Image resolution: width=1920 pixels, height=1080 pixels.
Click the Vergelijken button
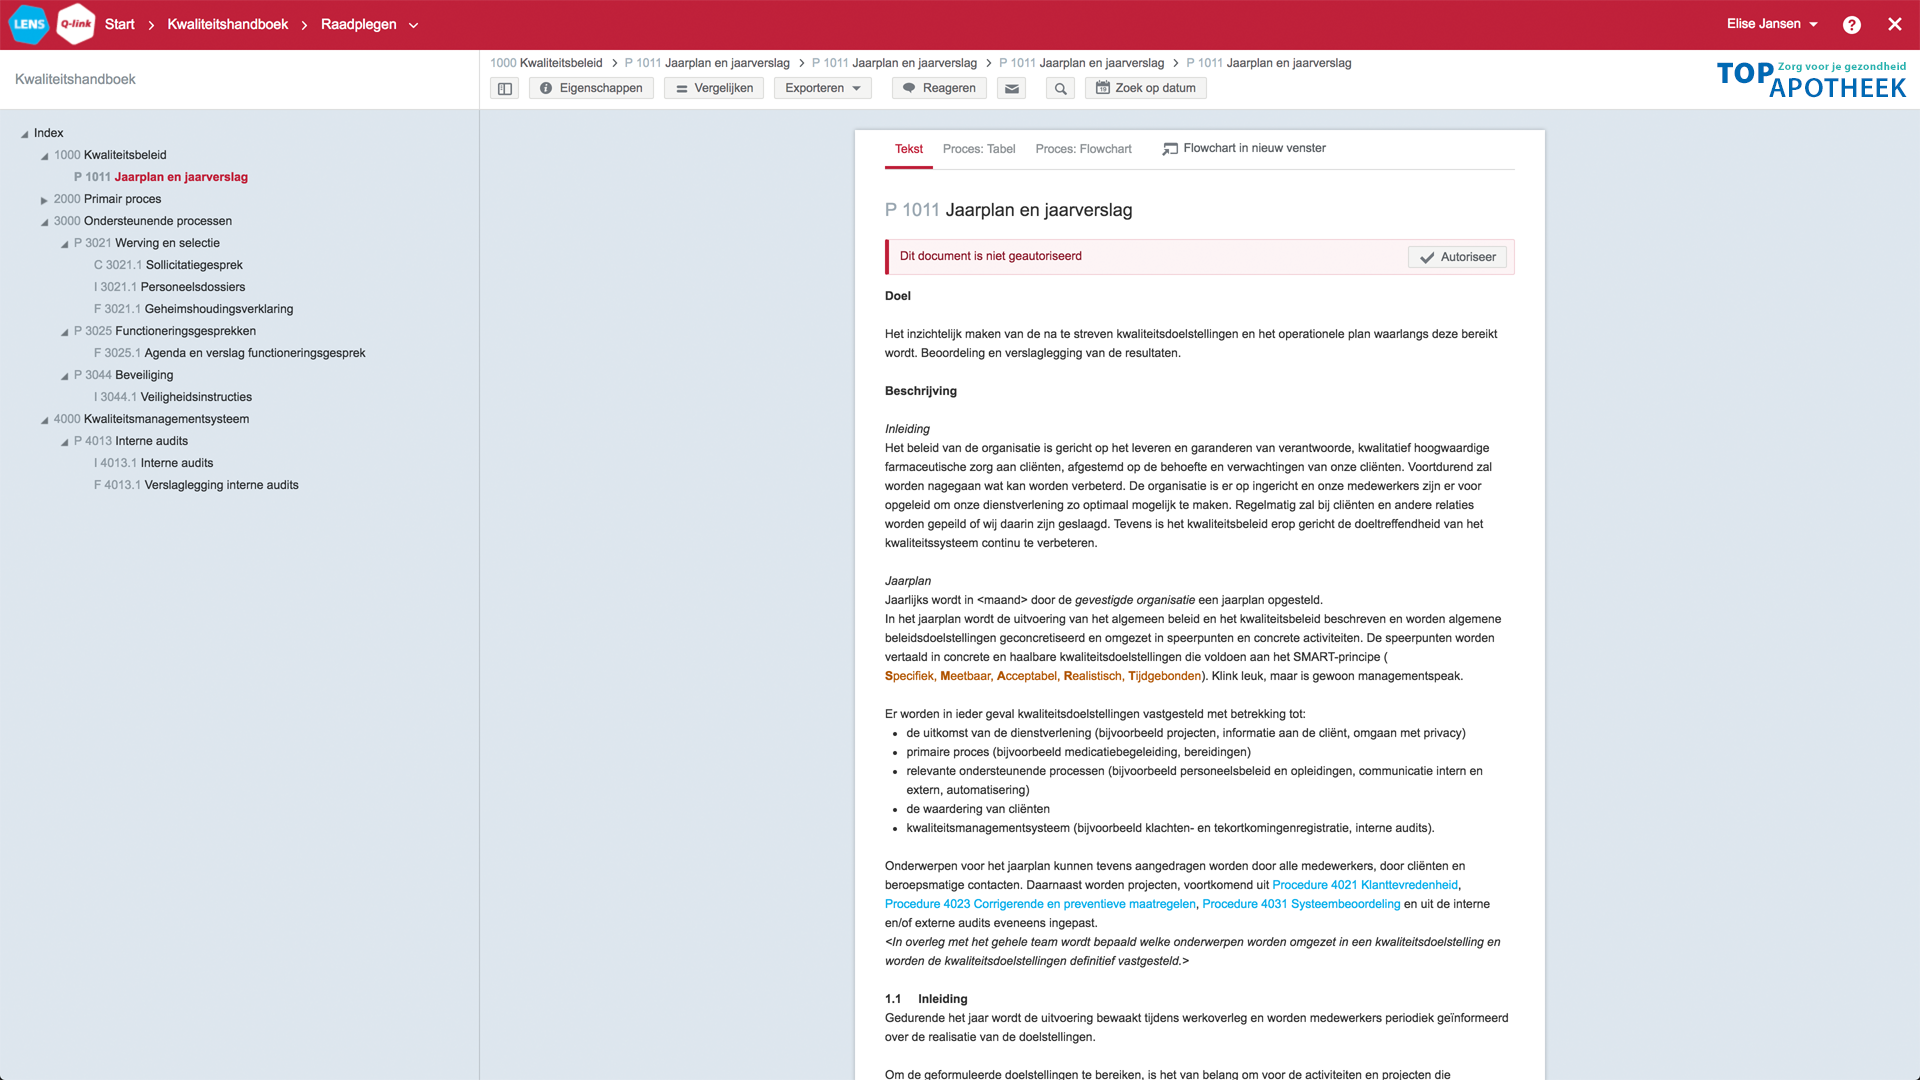[714, 88]
